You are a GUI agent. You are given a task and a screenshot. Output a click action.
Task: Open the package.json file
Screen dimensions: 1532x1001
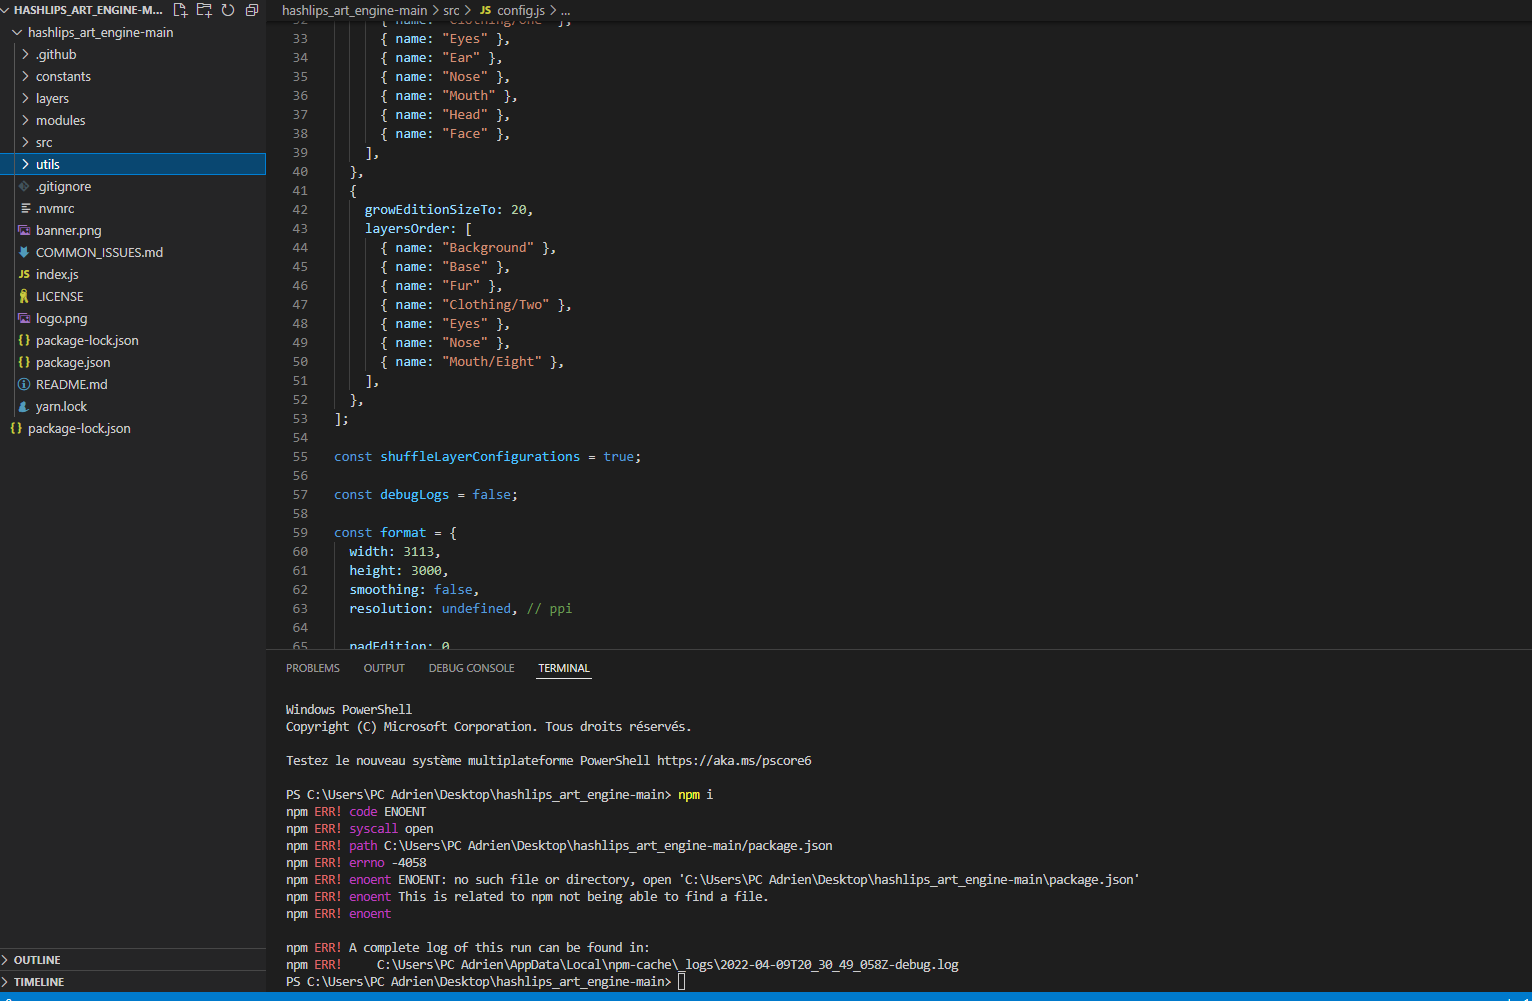coord(73,362)
